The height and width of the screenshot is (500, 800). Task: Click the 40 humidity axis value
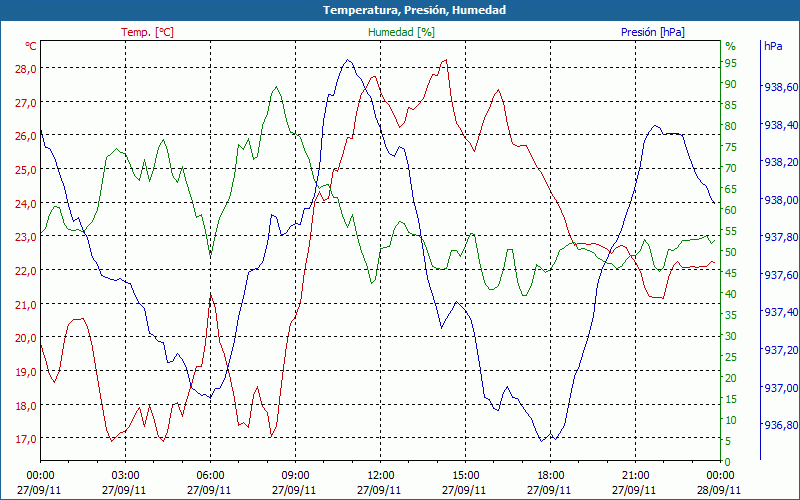point(731,294)
